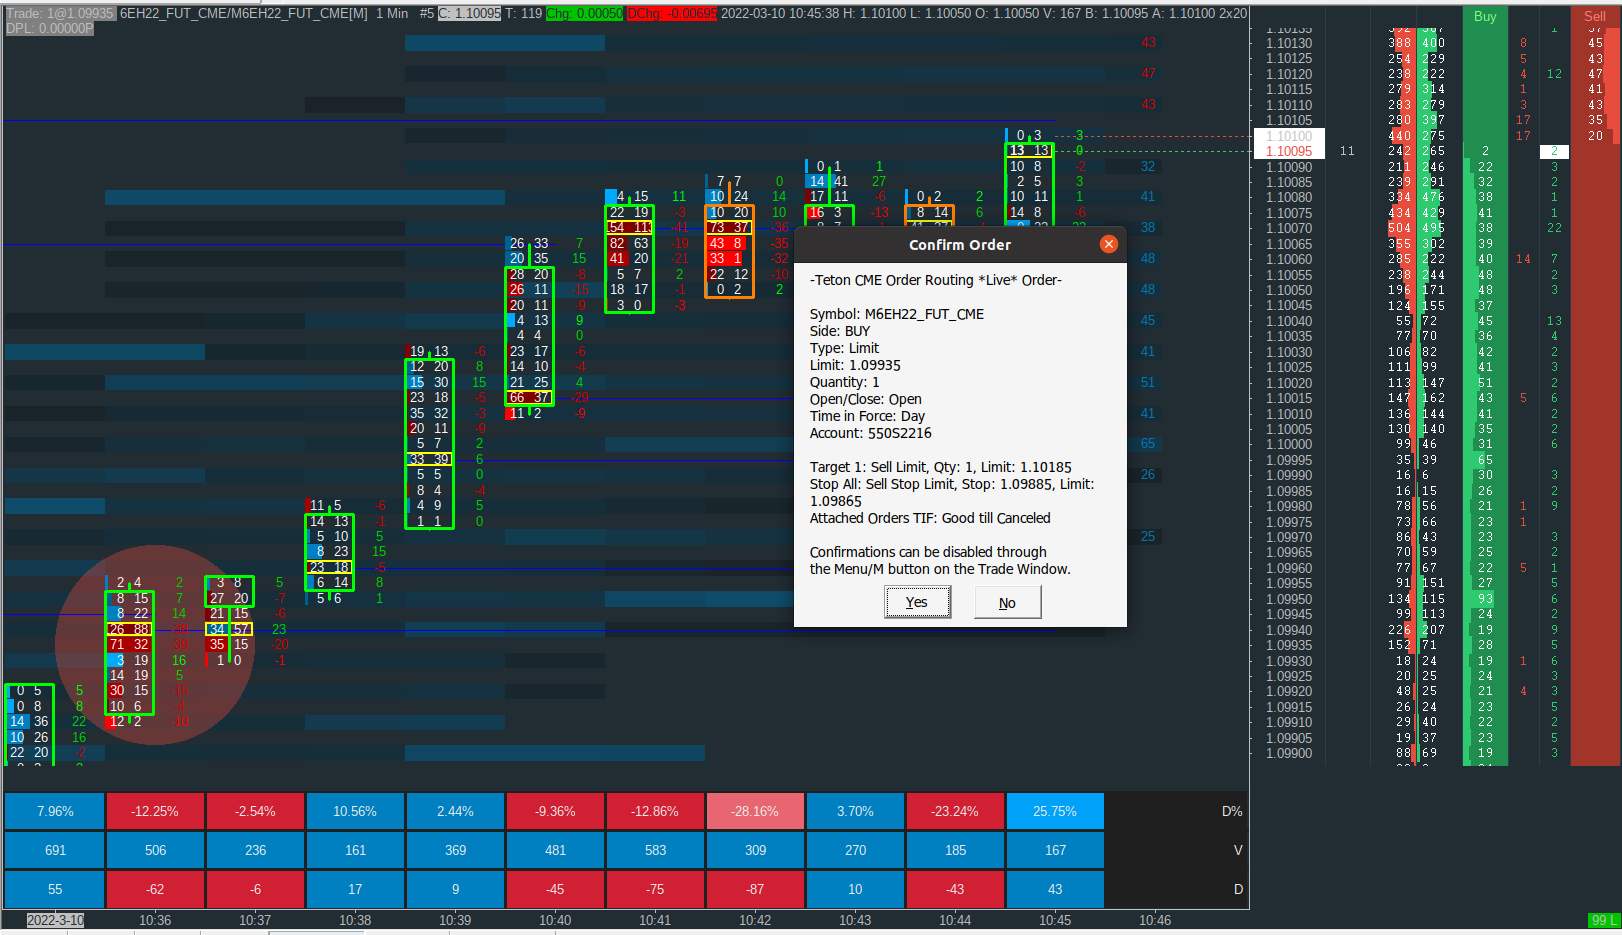This screenshot has height=935, width=1622.
Task: Click the D% row label
Action: [1232, 811]
